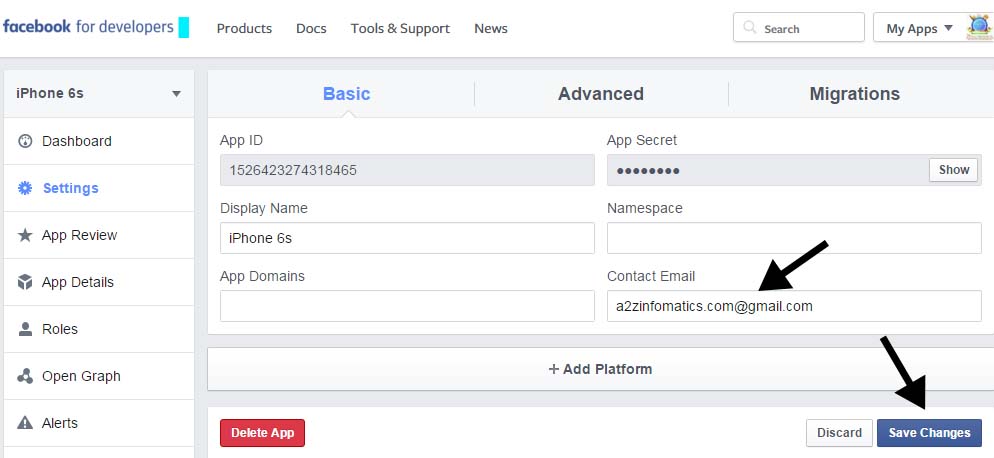Open Roles in the sidebar
994x458 pixels.
pyautogui.click(x=99, y=329)
